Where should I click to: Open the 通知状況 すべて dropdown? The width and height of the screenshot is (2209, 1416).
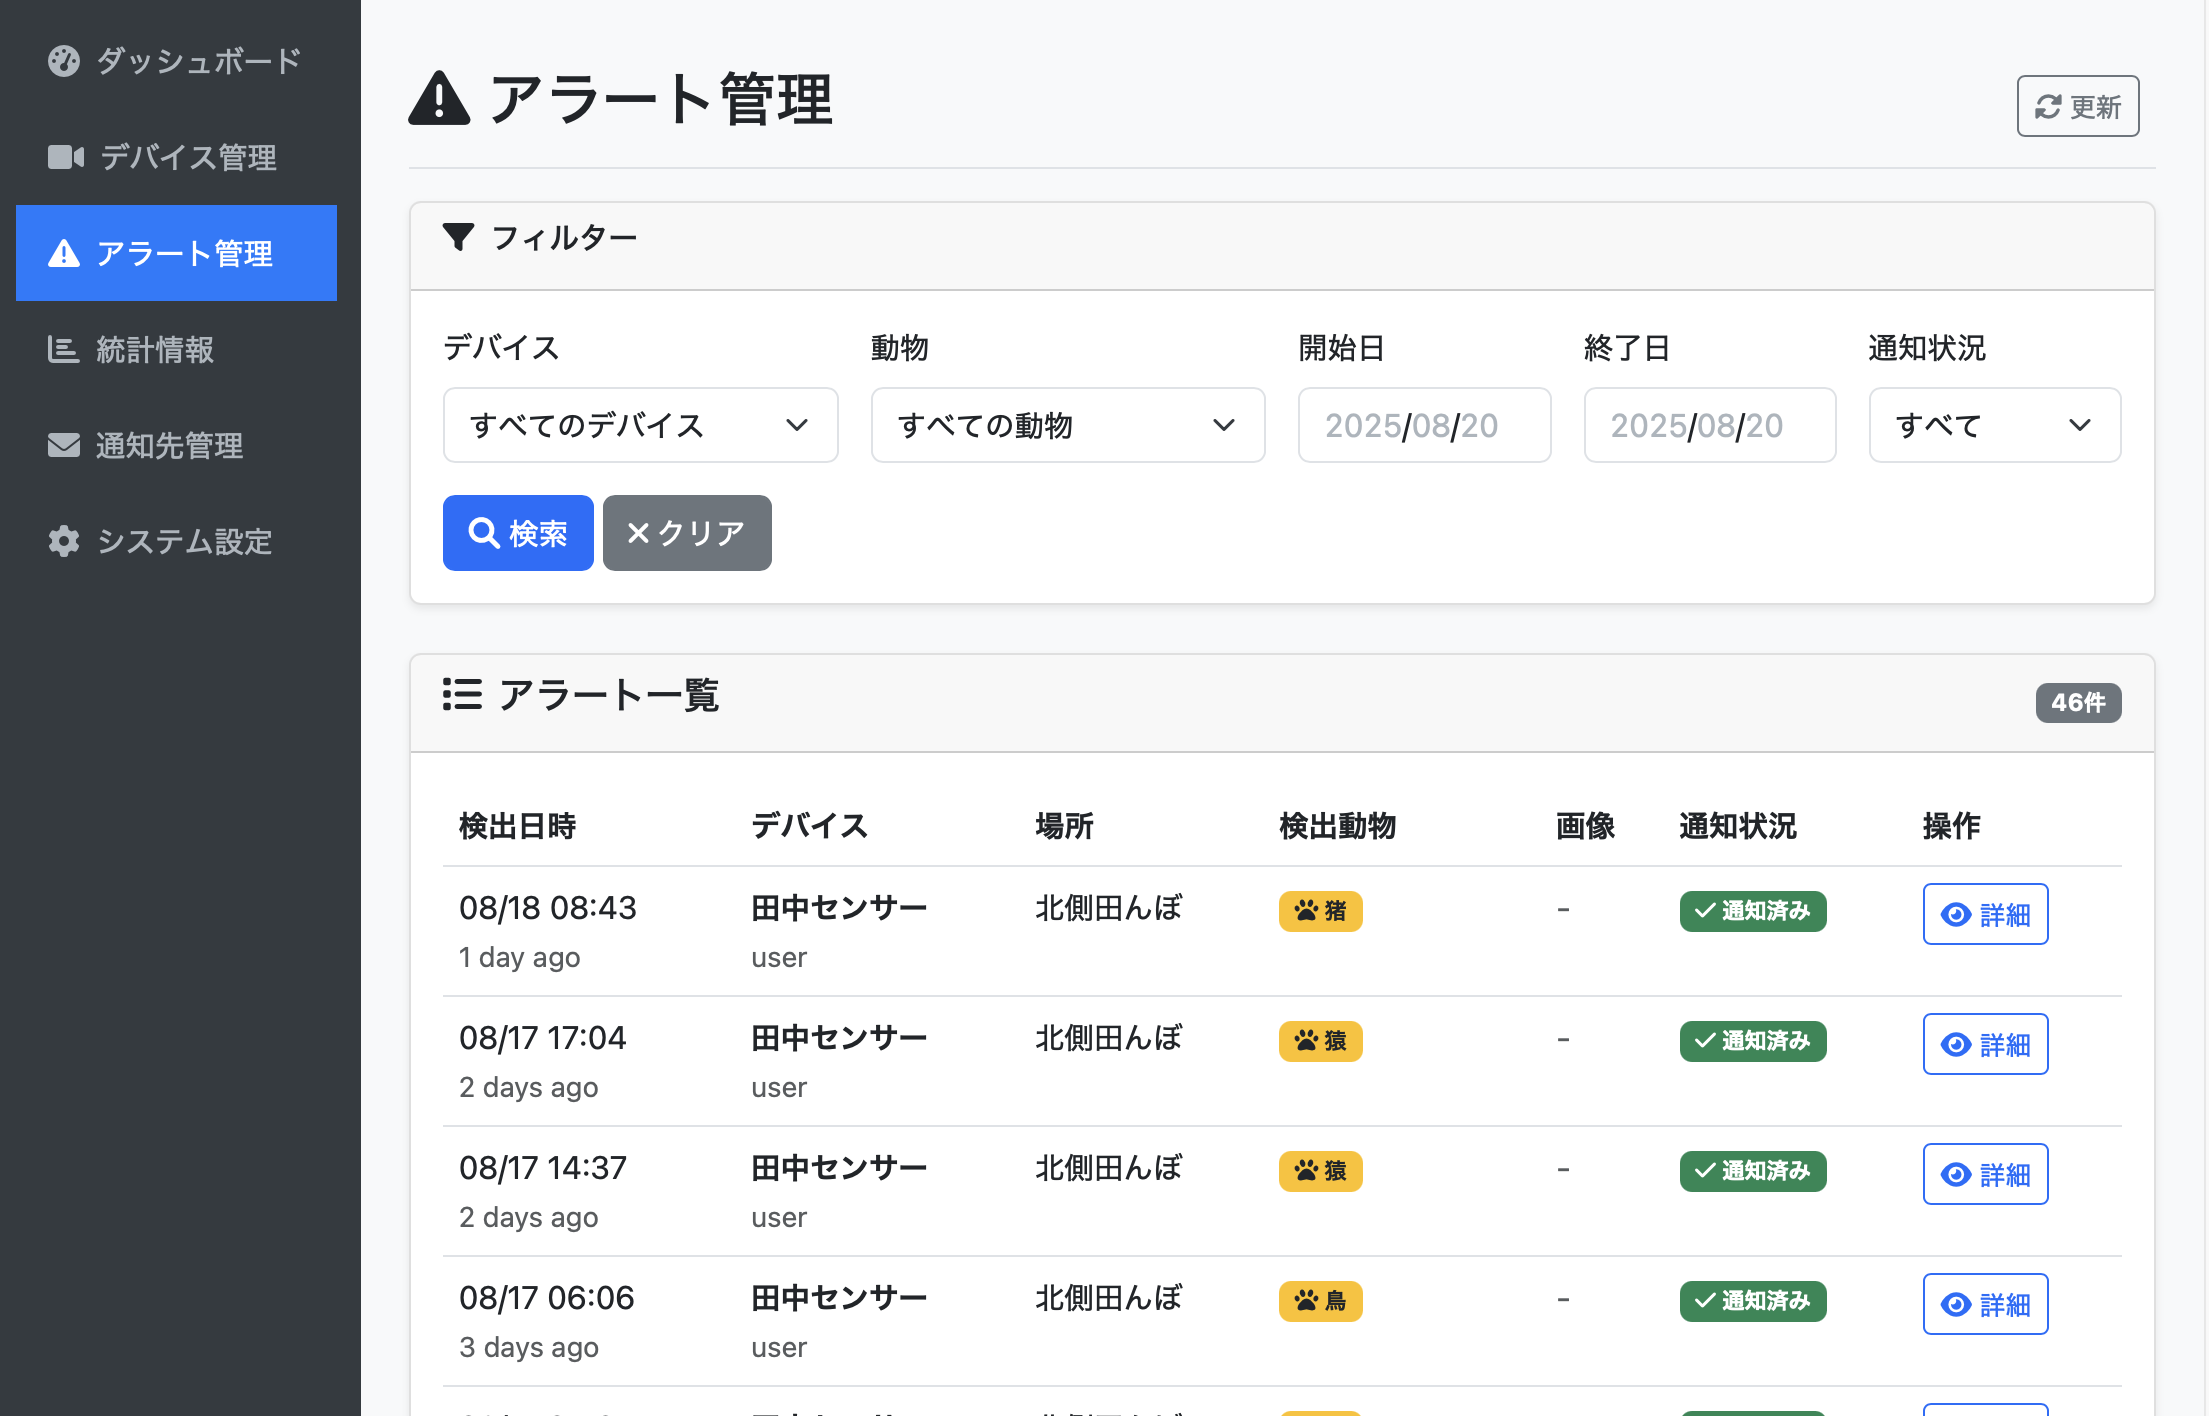(1994, 425)
